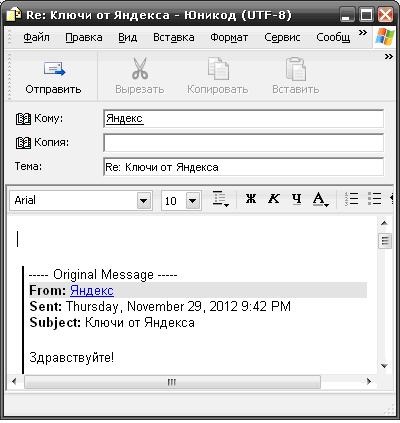Click vertical scrollbar down arrow

[x=384, y=366]
